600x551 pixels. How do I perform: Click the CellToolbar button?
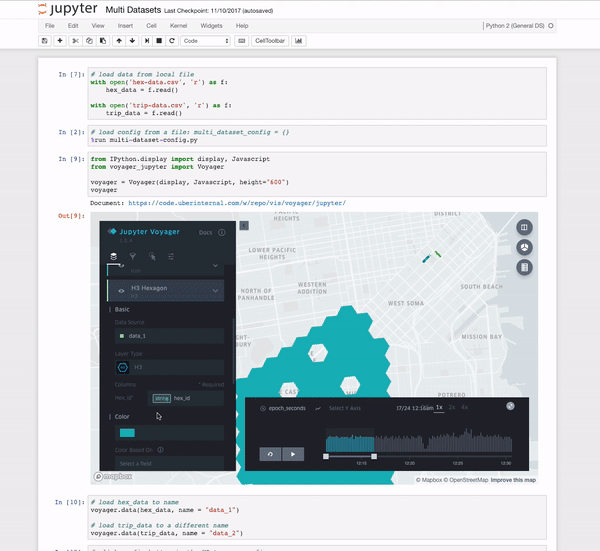(x=270, y=41)
